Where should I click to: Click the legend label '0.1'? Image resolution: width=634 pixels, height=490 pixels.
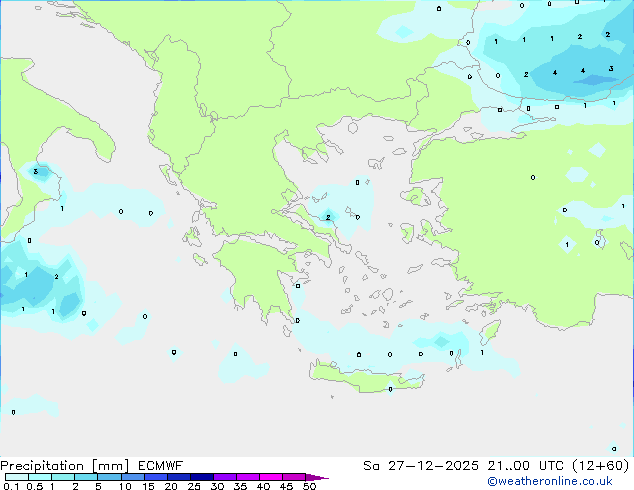(11, 486)
